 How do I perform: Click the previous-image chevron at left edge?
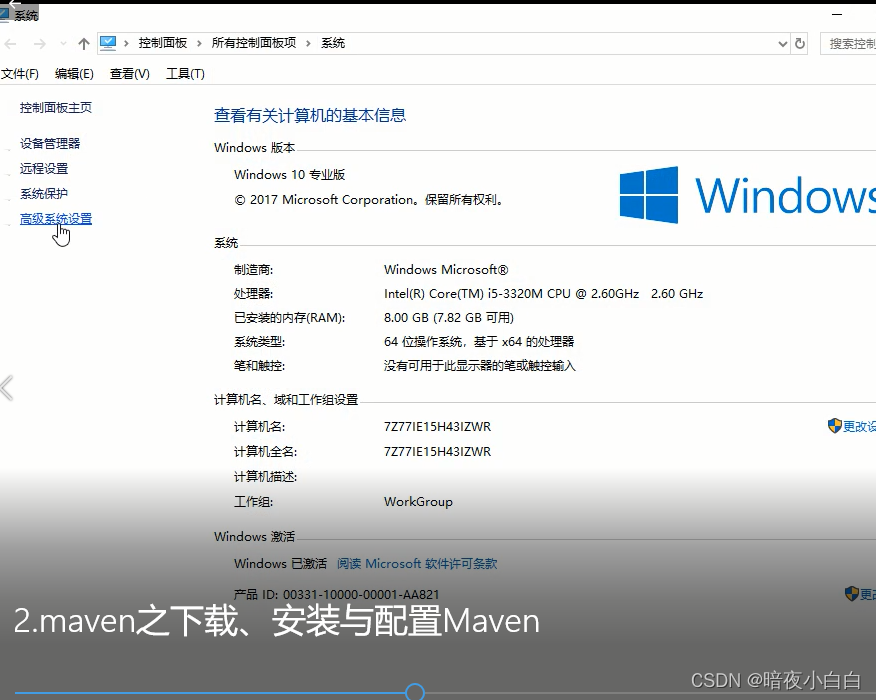click(x=7, y=388)
